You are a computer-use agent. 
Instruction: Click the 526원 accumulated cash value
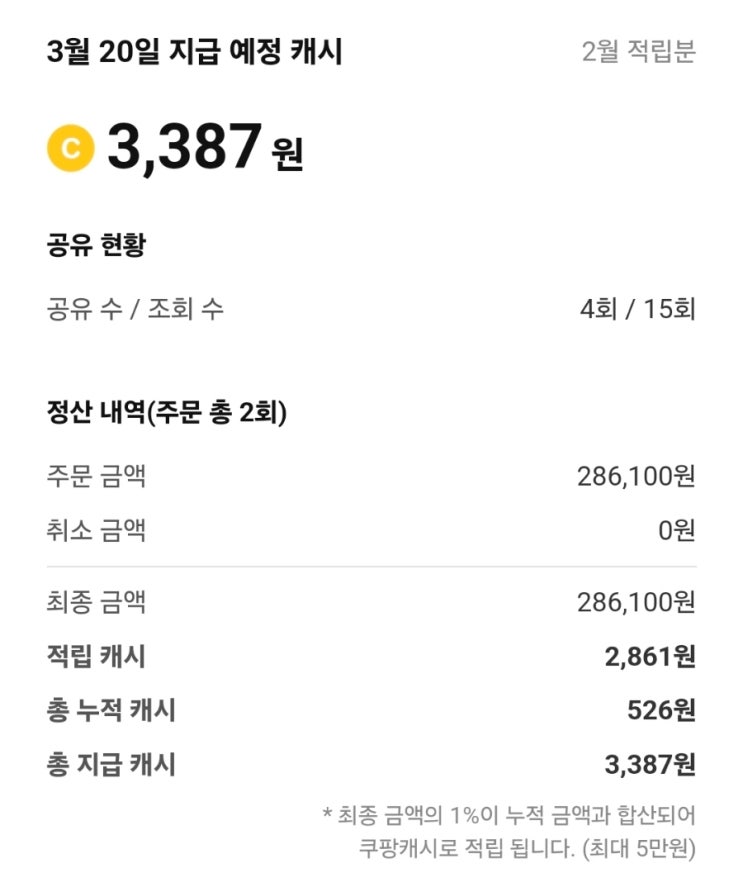tap(660, 711)
